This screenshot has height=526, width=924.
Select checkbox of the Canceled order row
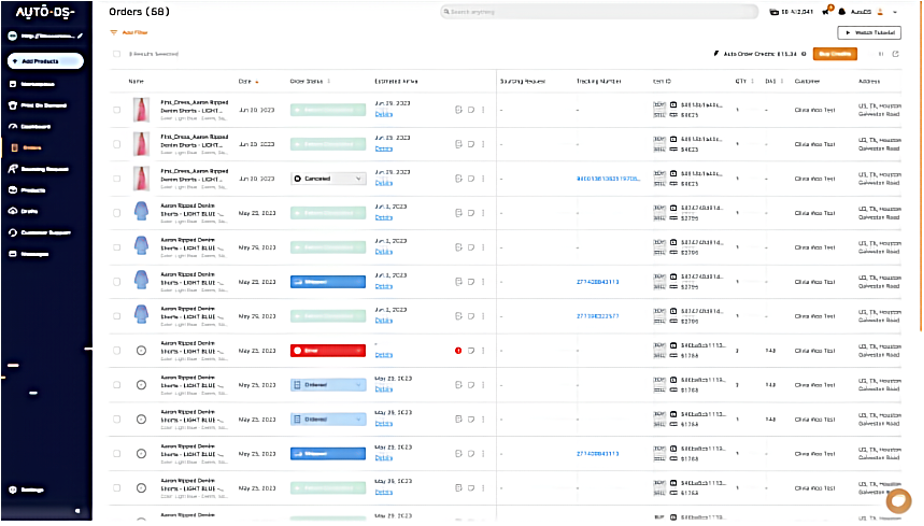tap(117, 178)
